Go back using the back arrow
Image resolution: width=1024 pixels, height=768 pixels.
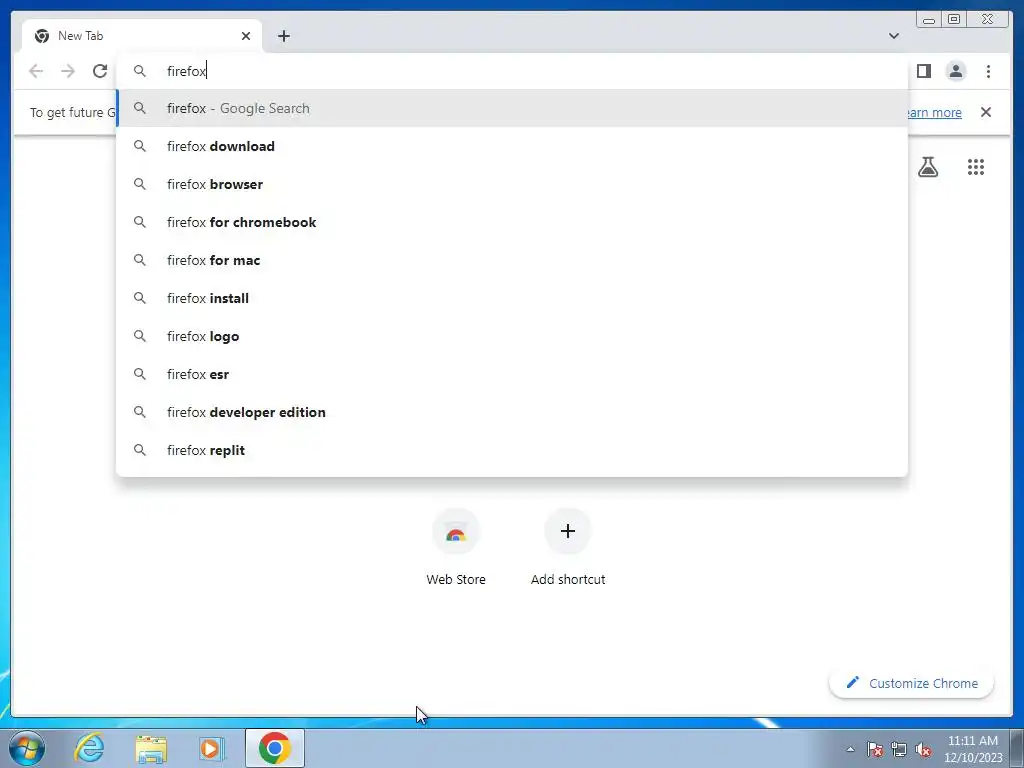pos(36,71)
